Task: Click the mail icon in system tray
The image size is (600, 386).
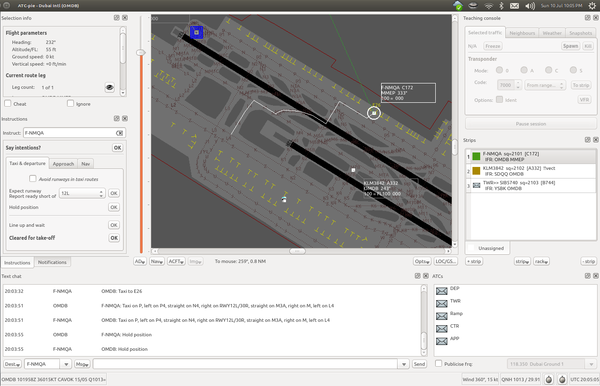Action: click(x=514, y=6)
